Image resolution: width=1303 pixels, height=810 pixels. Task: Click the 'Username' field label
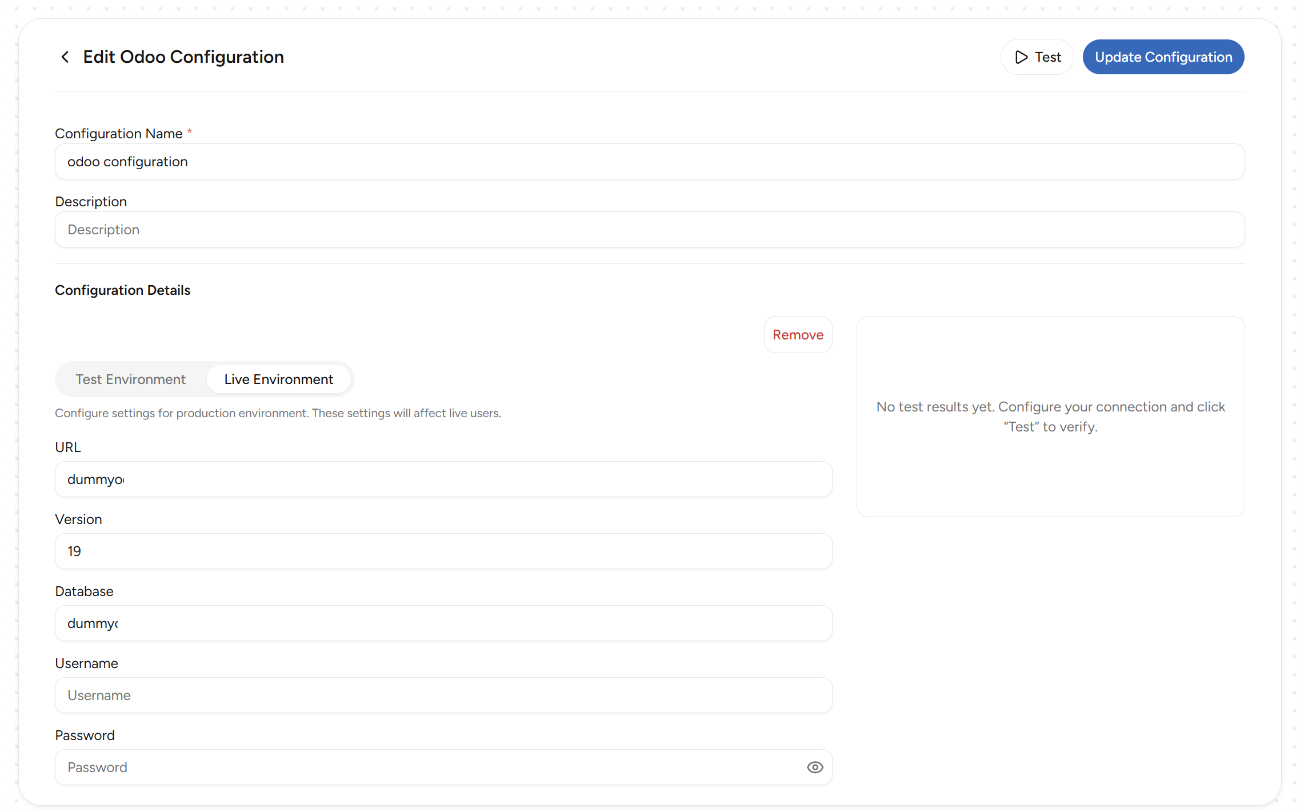click(x=87, y=664)
